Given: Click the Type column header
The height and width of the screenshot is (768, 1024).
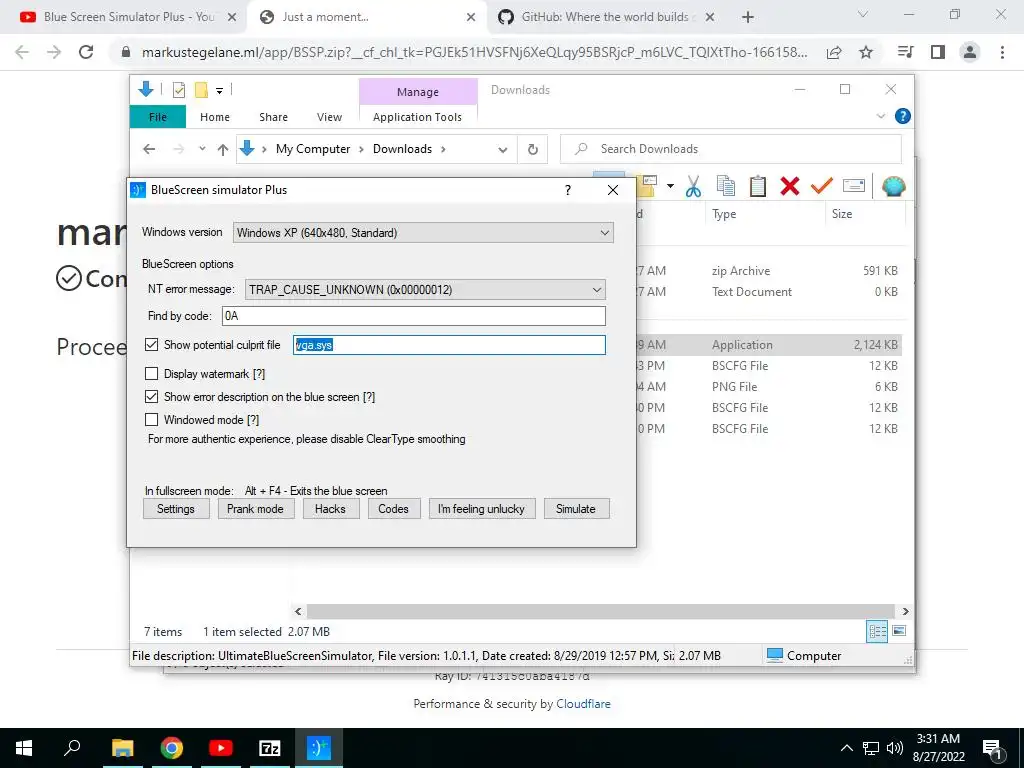Looking at the screenshot, I should click(724, 214).
